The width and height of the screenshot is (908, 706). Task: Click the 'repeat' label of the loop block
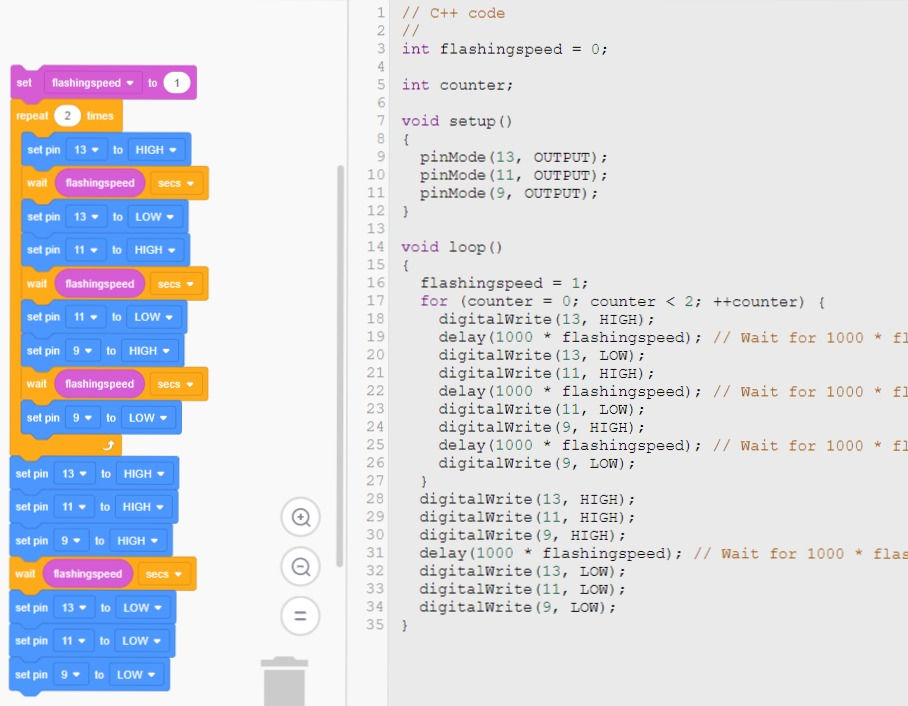pyautogui.click(x=32, y=116)
